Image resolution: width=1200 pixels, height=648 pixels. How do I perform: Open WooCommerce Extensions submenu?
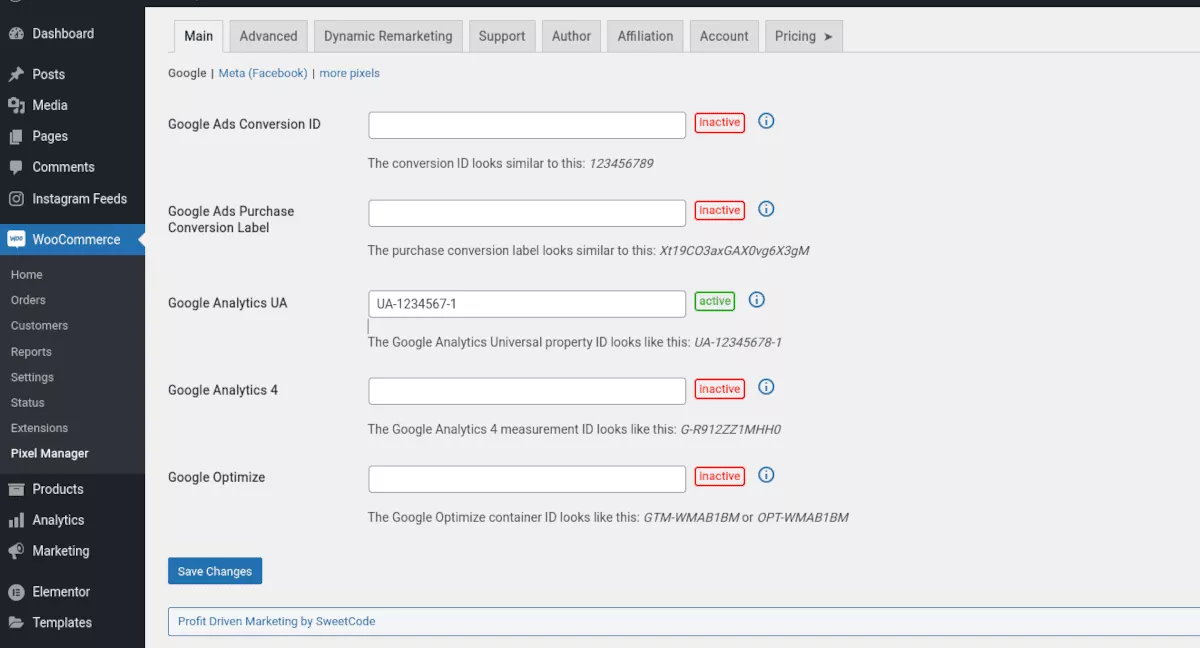(x=39, y=428)
